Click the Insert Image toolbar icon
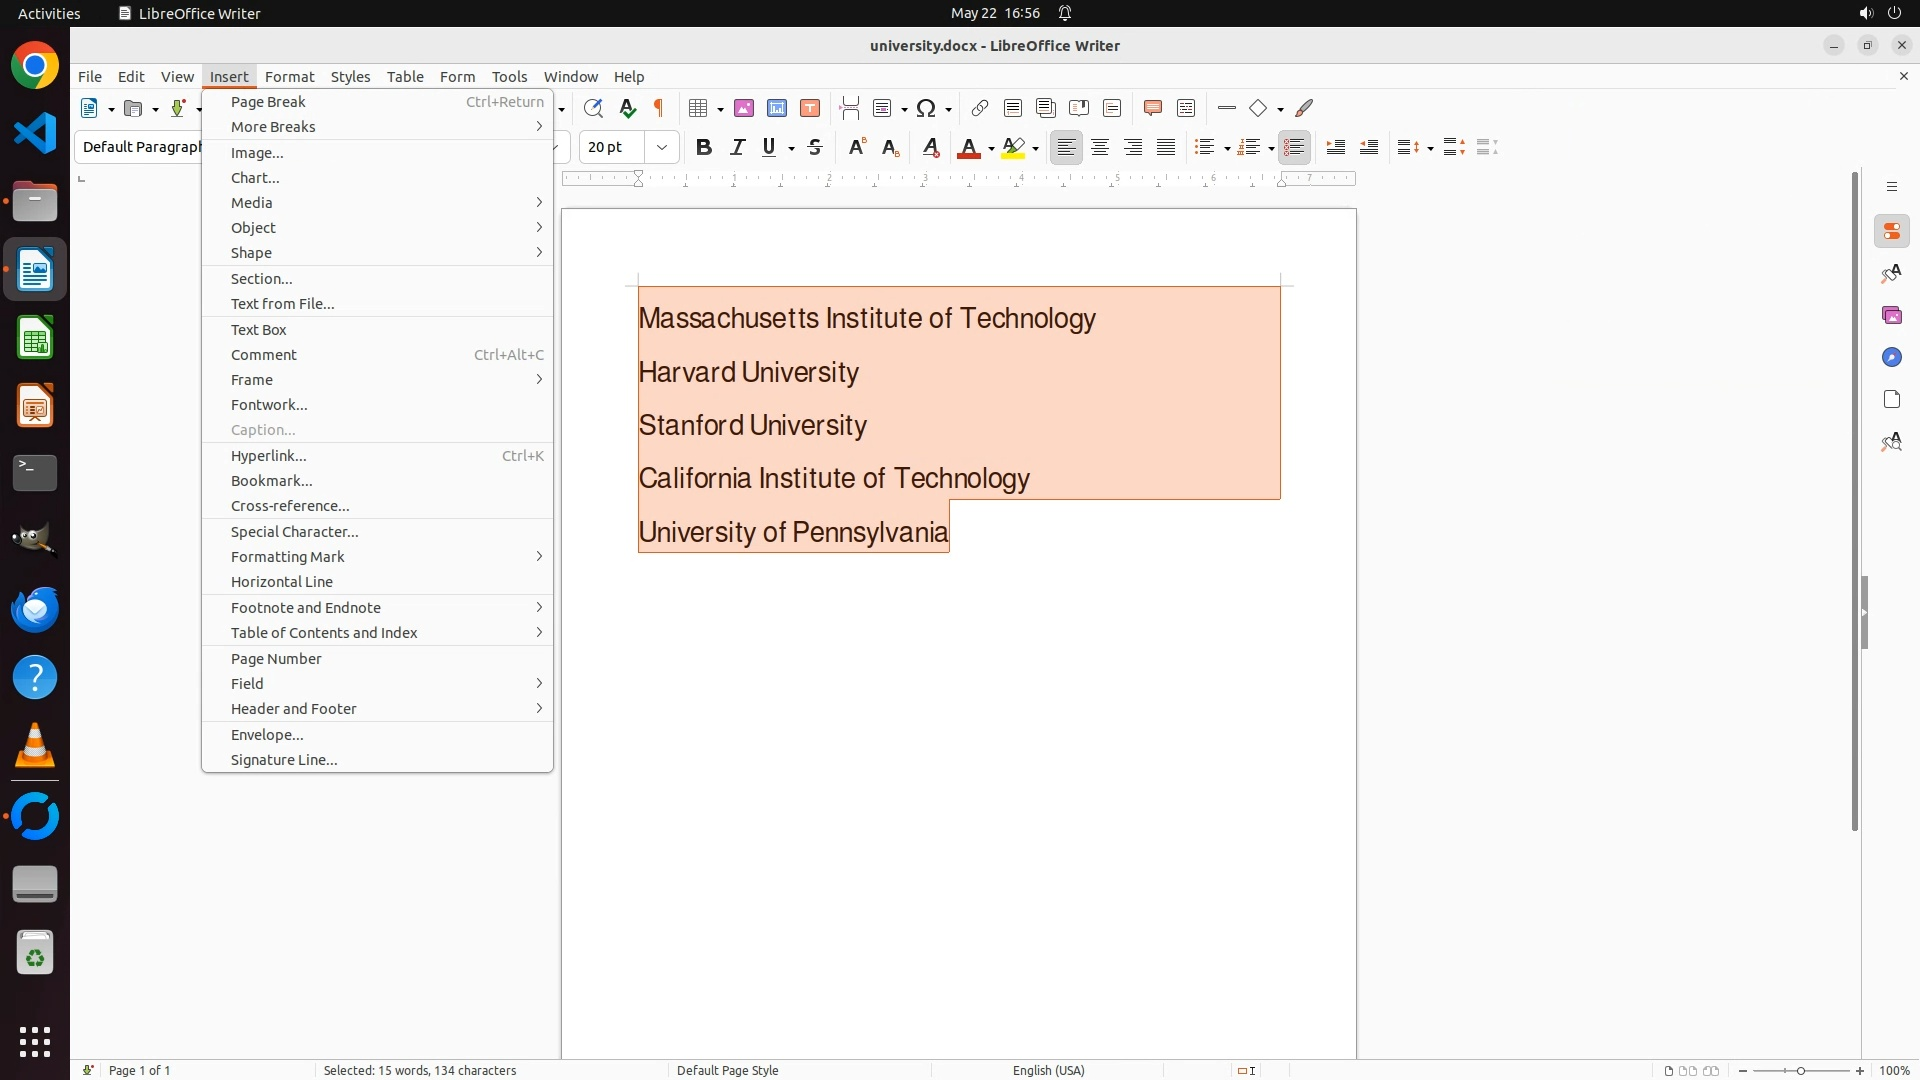The height and width of the screenshot is (1080, 1920). pos(744,108)
